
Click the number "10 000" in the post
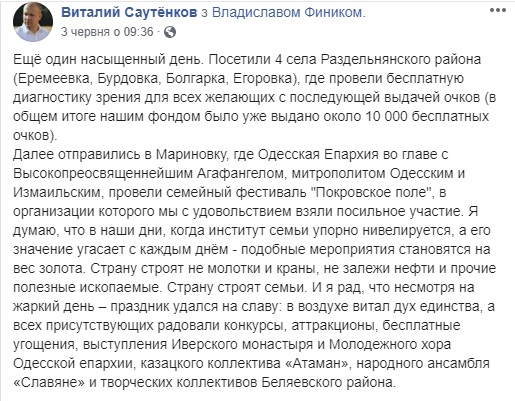tap(386, 117)
